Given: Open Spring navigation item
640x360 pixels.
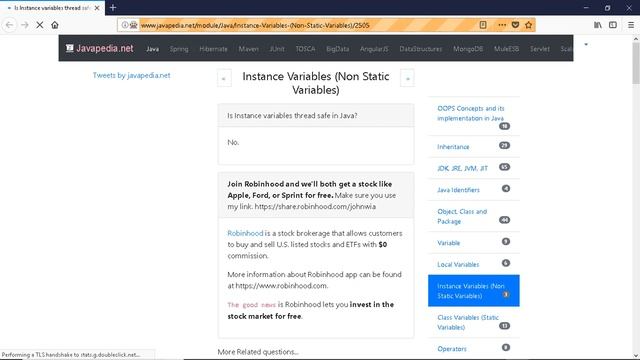Looking at the screenshot, I should (x=179, y=49).
